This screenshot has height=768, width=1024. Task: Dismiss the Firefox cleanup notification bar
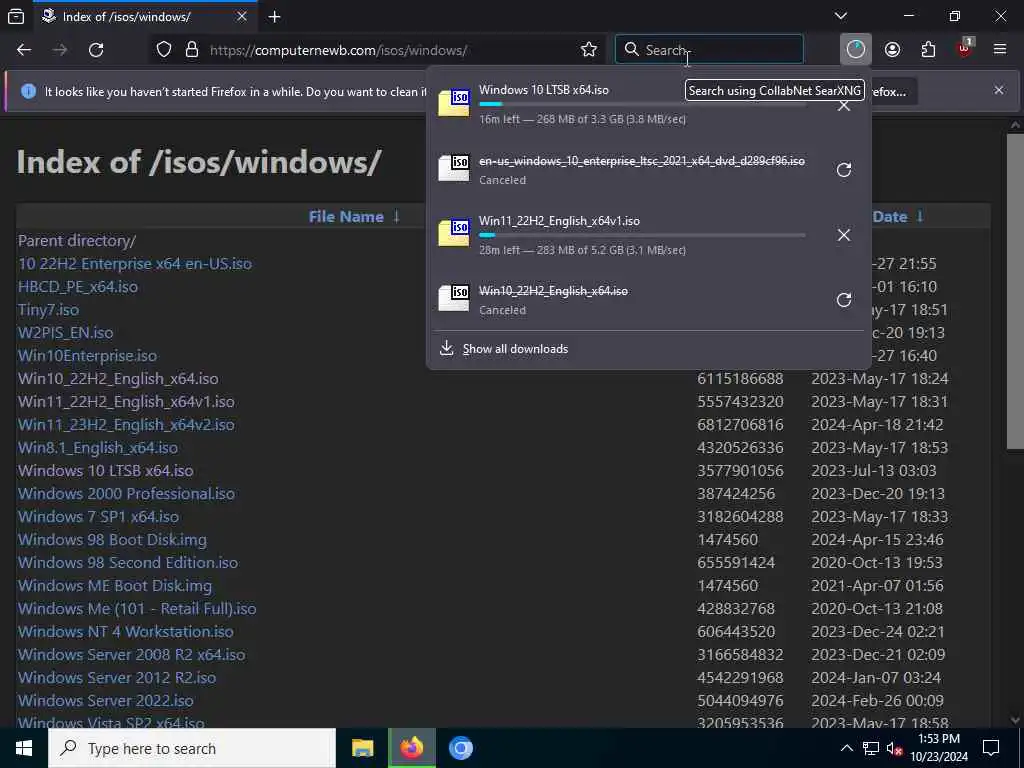point(999,90)
